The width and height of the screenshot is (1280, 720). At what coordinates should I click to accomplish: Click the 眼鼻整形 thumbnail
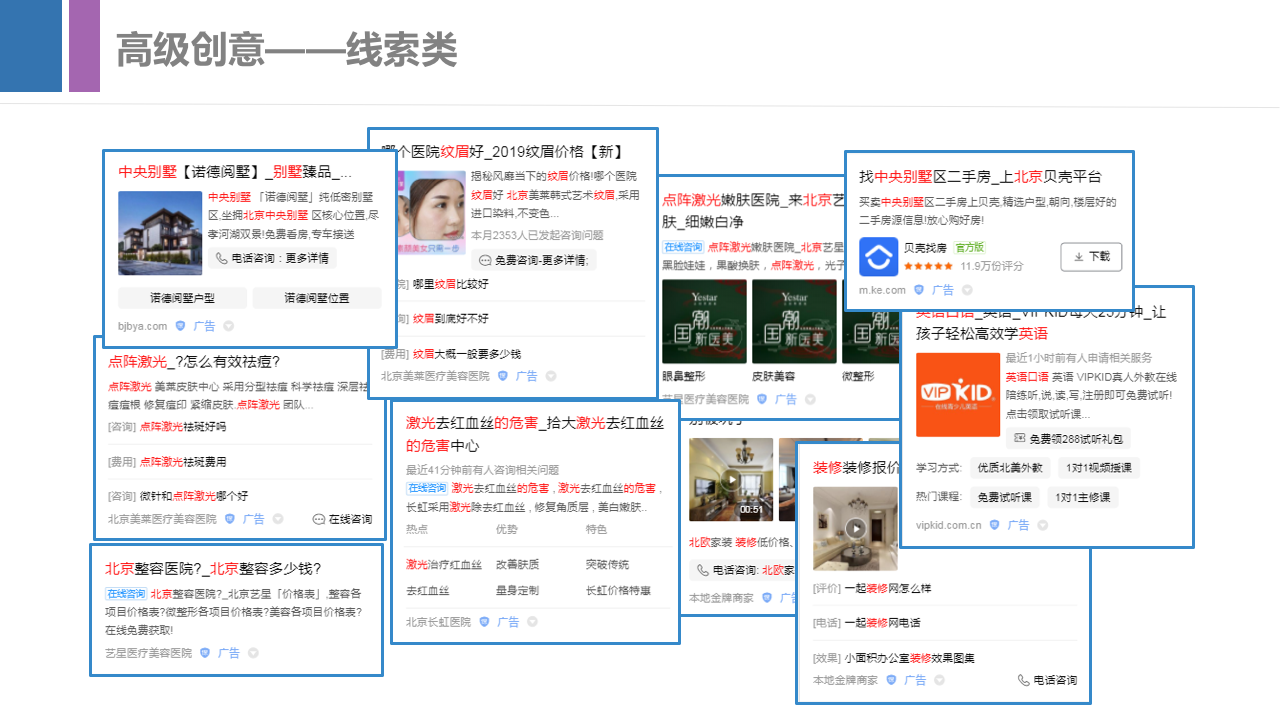(x=704, y=320)
